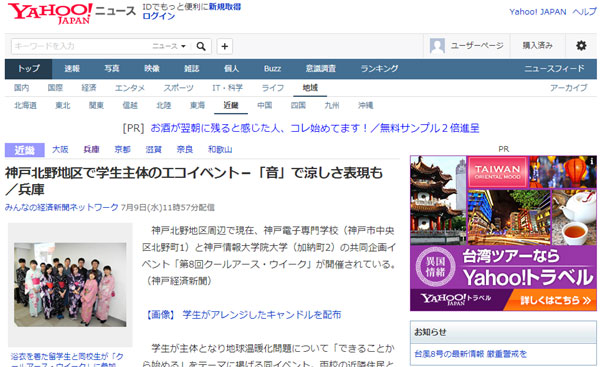Select the Buzz tab
This screenshot has width=600, height=367.
tap(272, 69)
